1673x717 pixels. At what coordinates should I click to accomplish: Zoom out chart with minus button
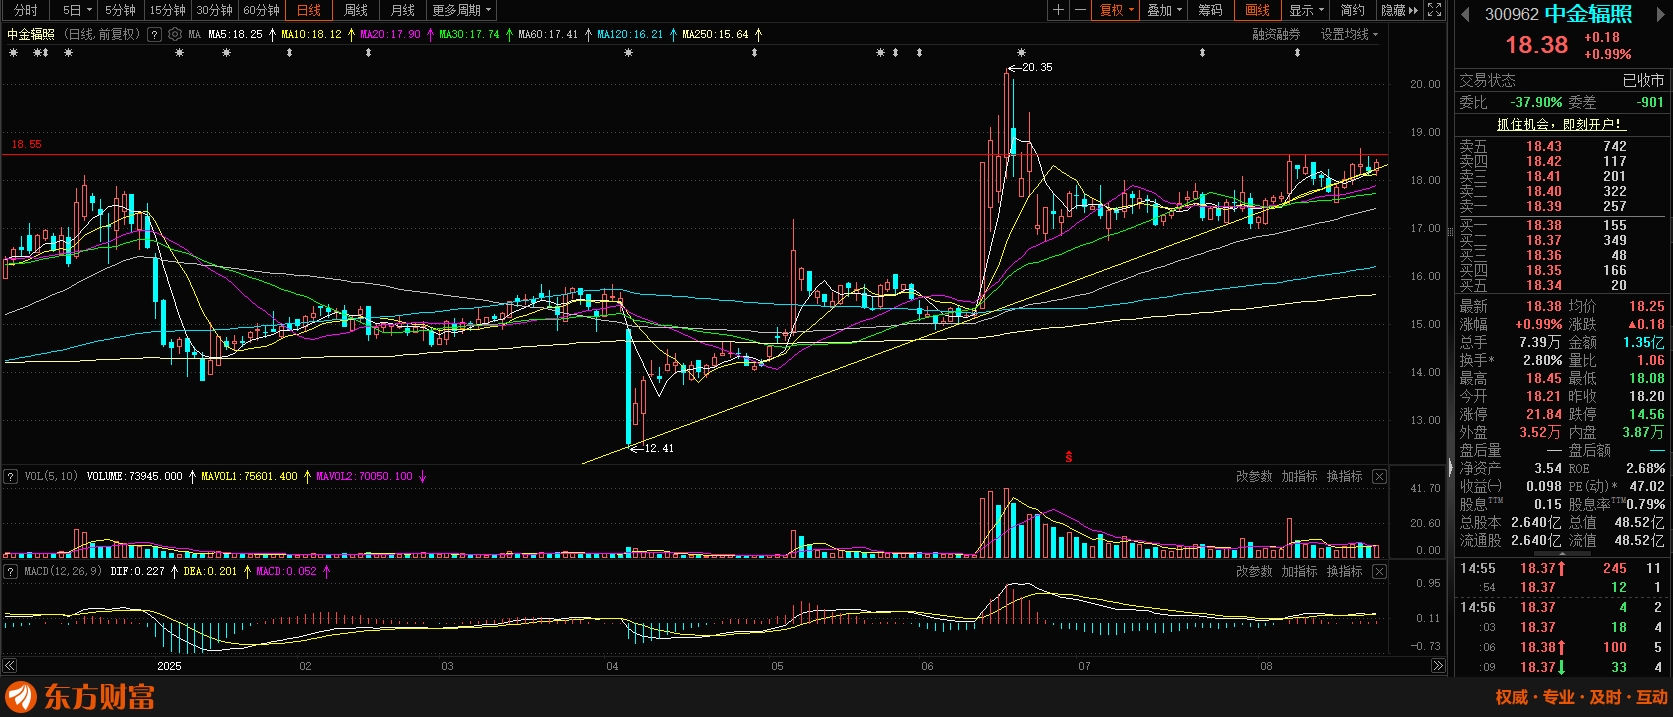pyautogui.click(x=1080, y=10)
